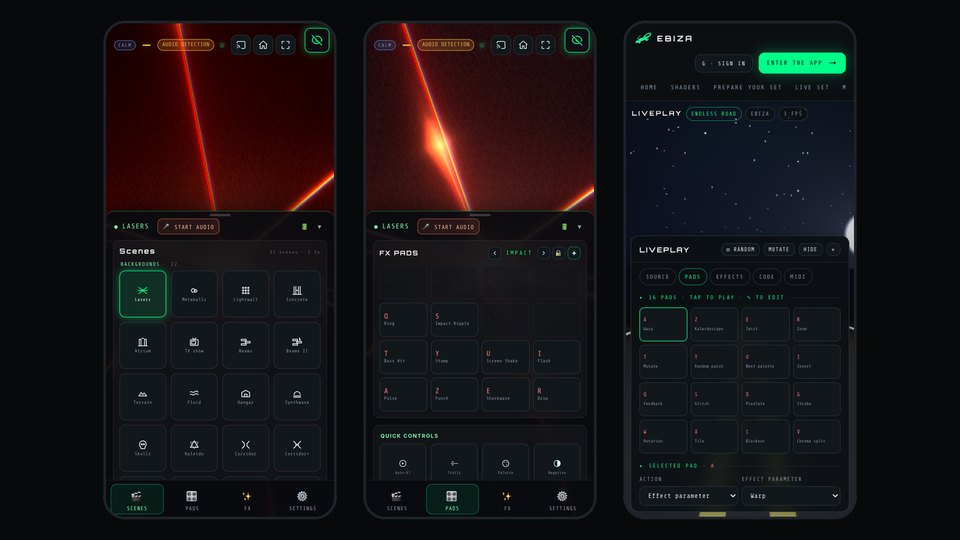Pick the Concrete scene tile
Viewport: 960px width, 540px height.
(x=297, y=294)
